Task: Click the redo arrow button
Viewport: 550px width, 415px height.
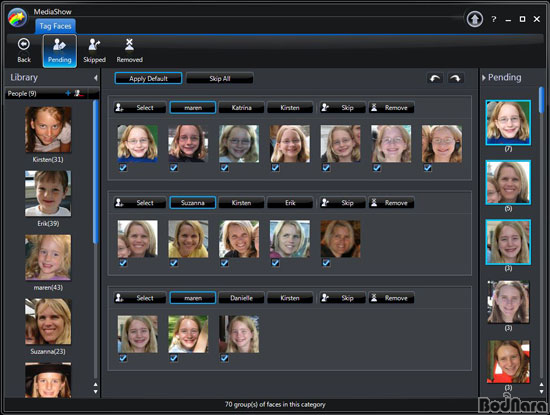Action: pyautogui.click(x=456, y=78)
